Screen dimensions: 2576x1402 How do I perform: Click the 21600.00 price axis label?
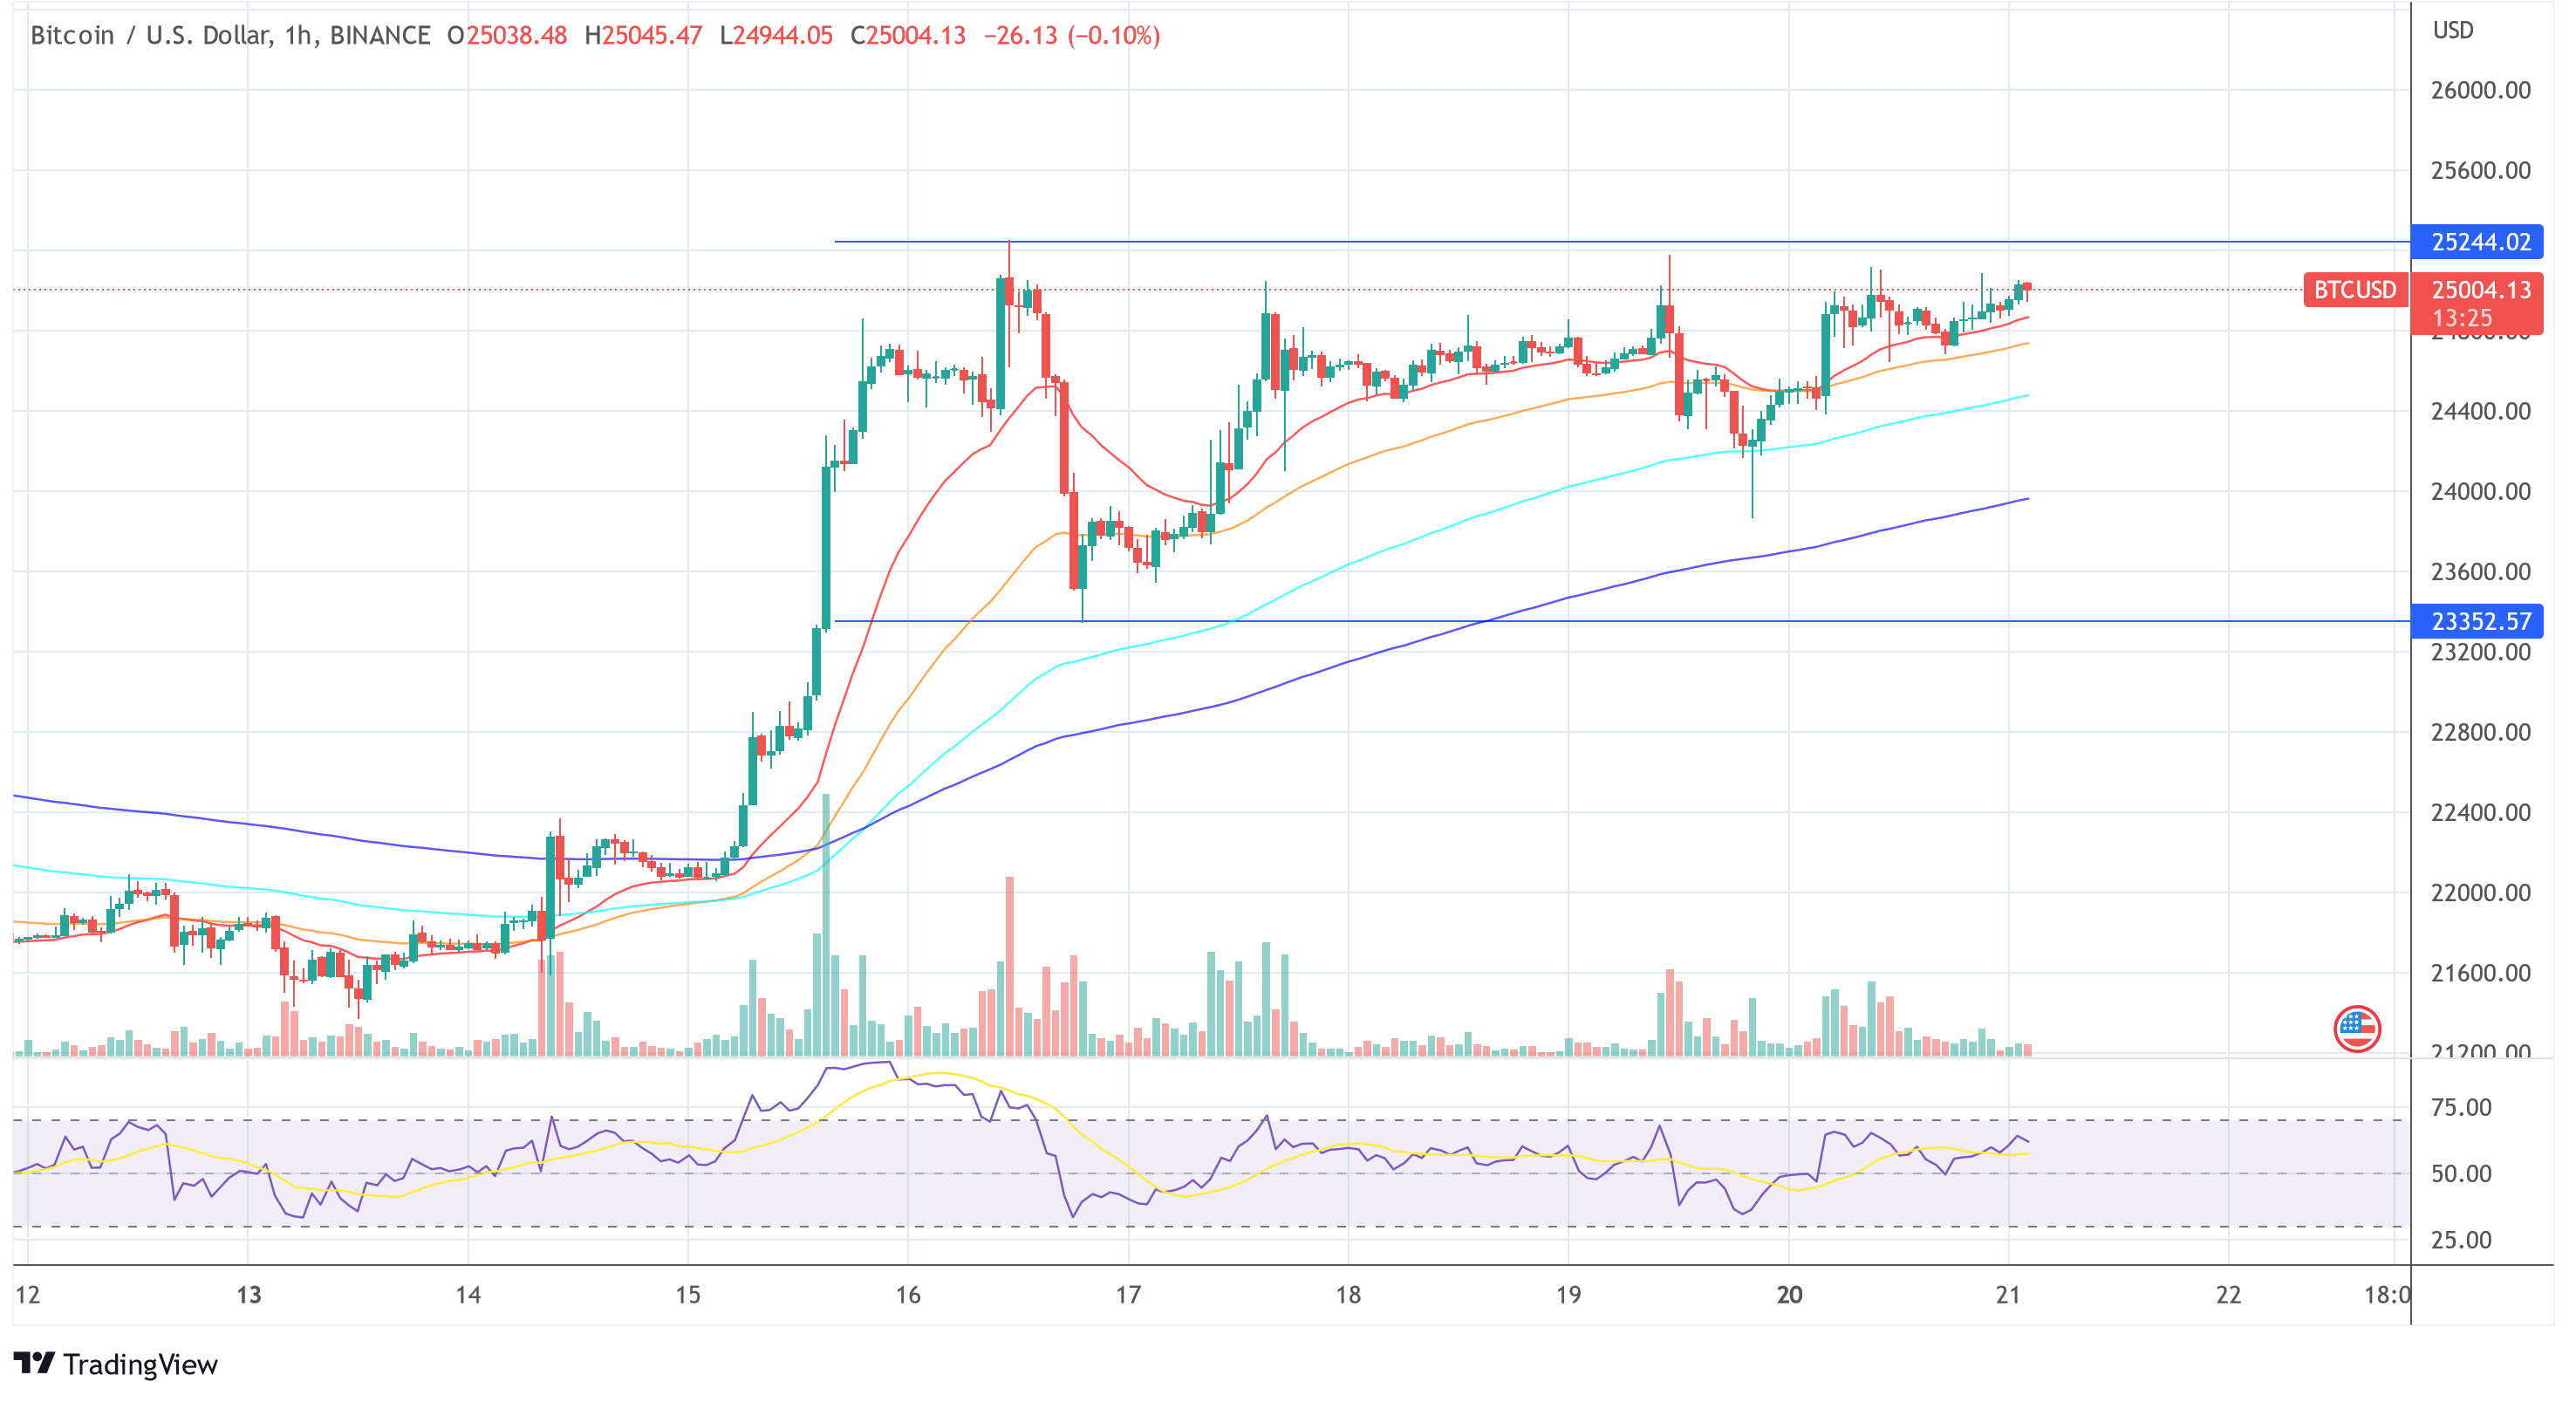[x=2481, y=973]
